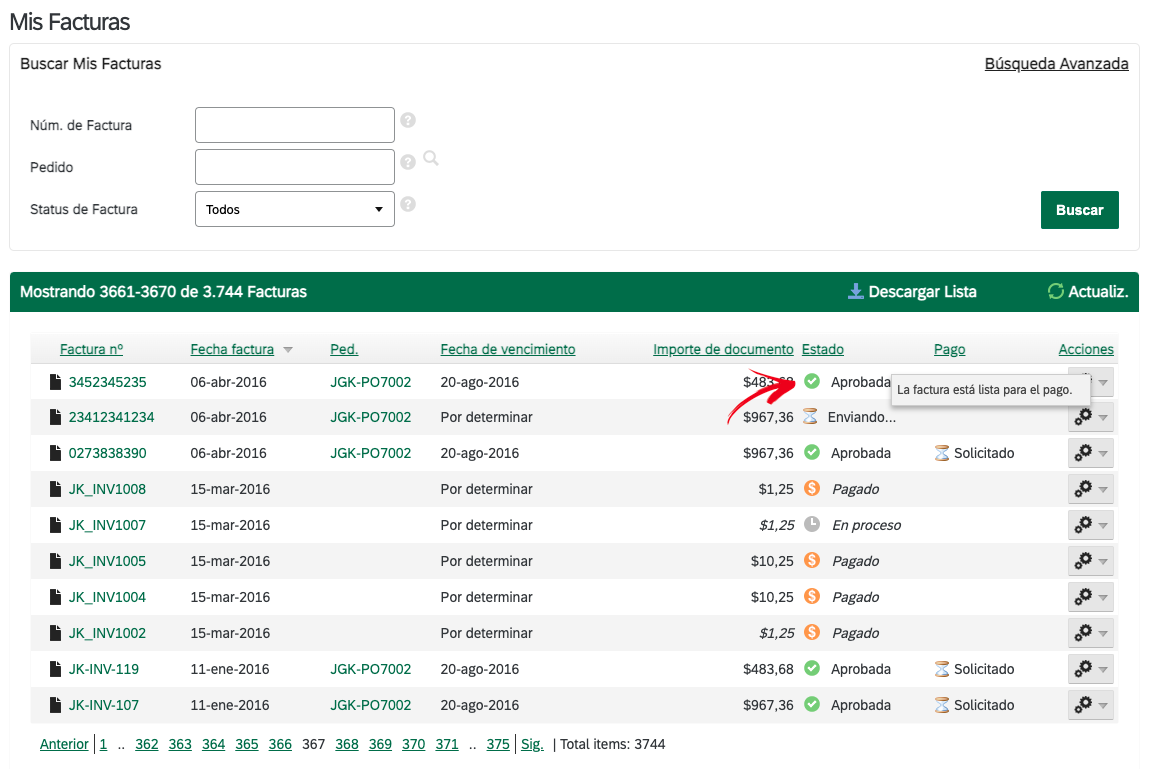Open the Pedido search magnifier icon
The height and width of the screenshot is (769, 1155).
click(431, 158)
